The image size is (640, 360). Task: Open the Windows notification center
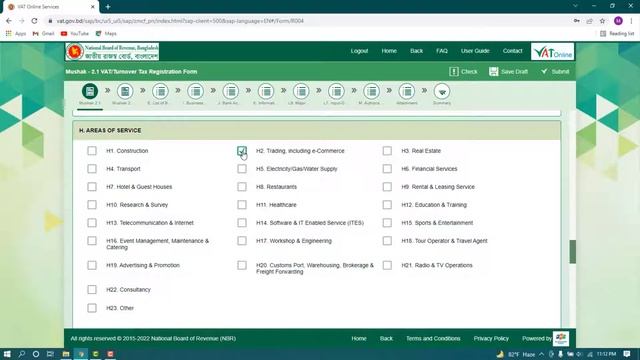point(627,354)
